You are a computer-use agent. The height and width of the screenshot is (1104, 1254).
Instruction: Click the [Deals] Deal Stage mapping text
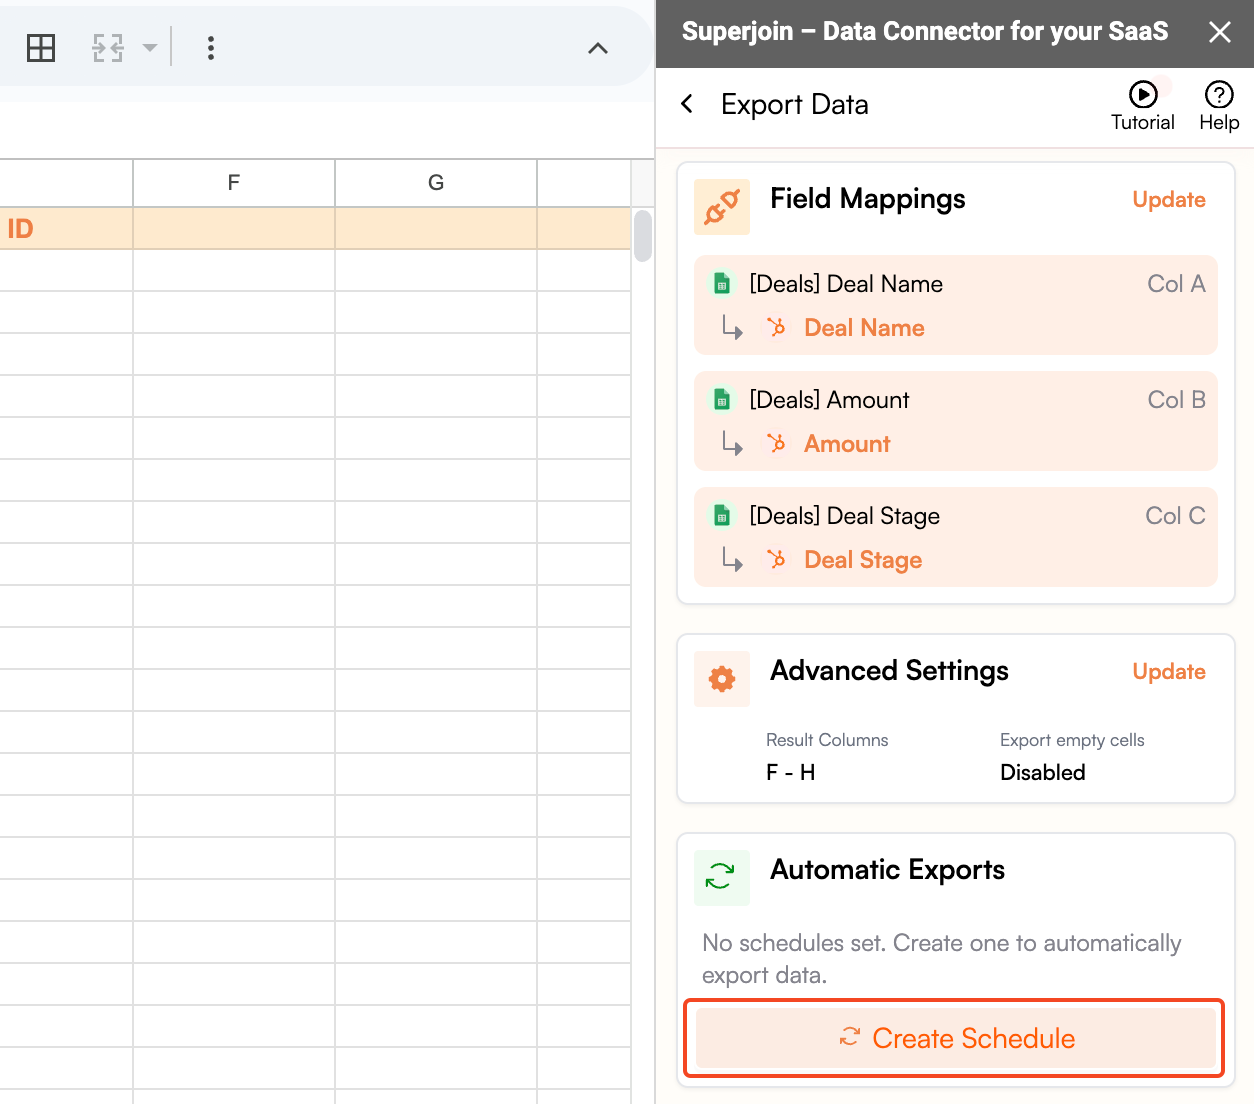click(845, 516)
